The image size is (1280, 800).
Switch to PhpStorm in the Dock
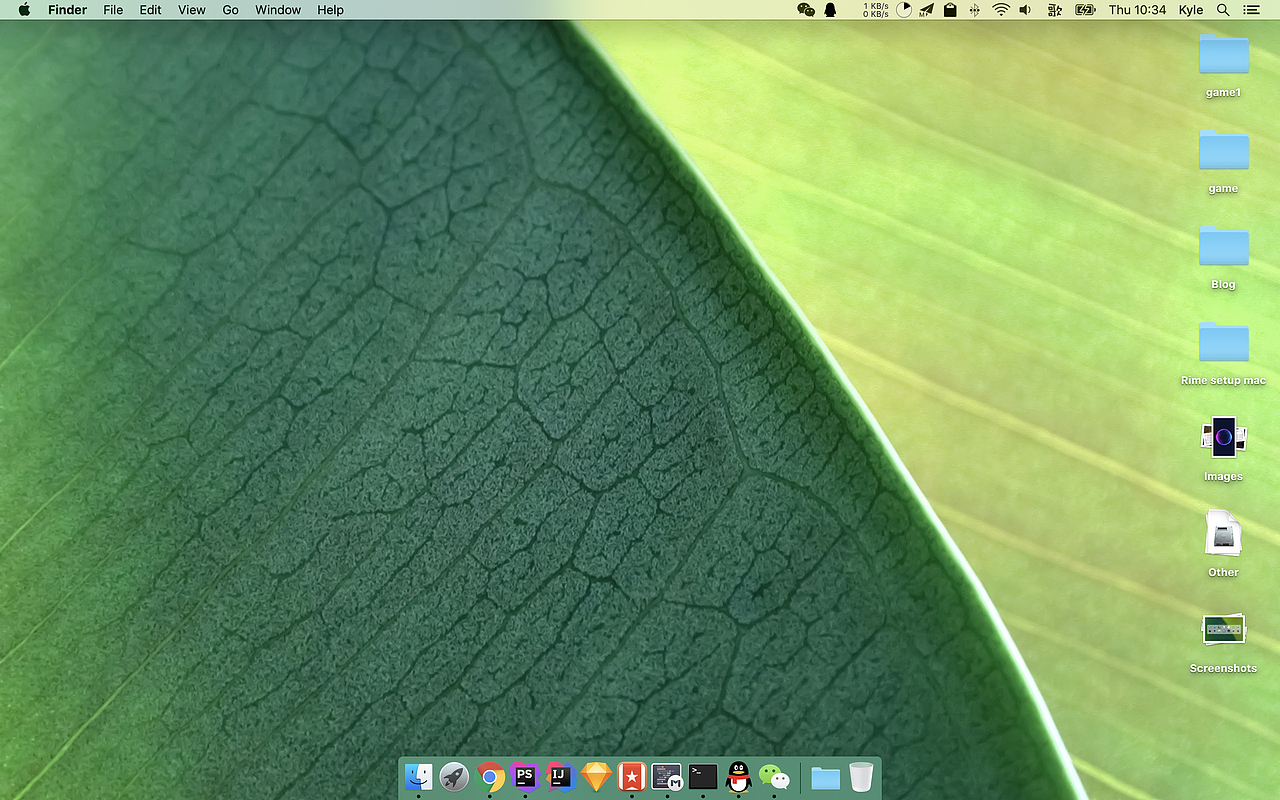525,776
